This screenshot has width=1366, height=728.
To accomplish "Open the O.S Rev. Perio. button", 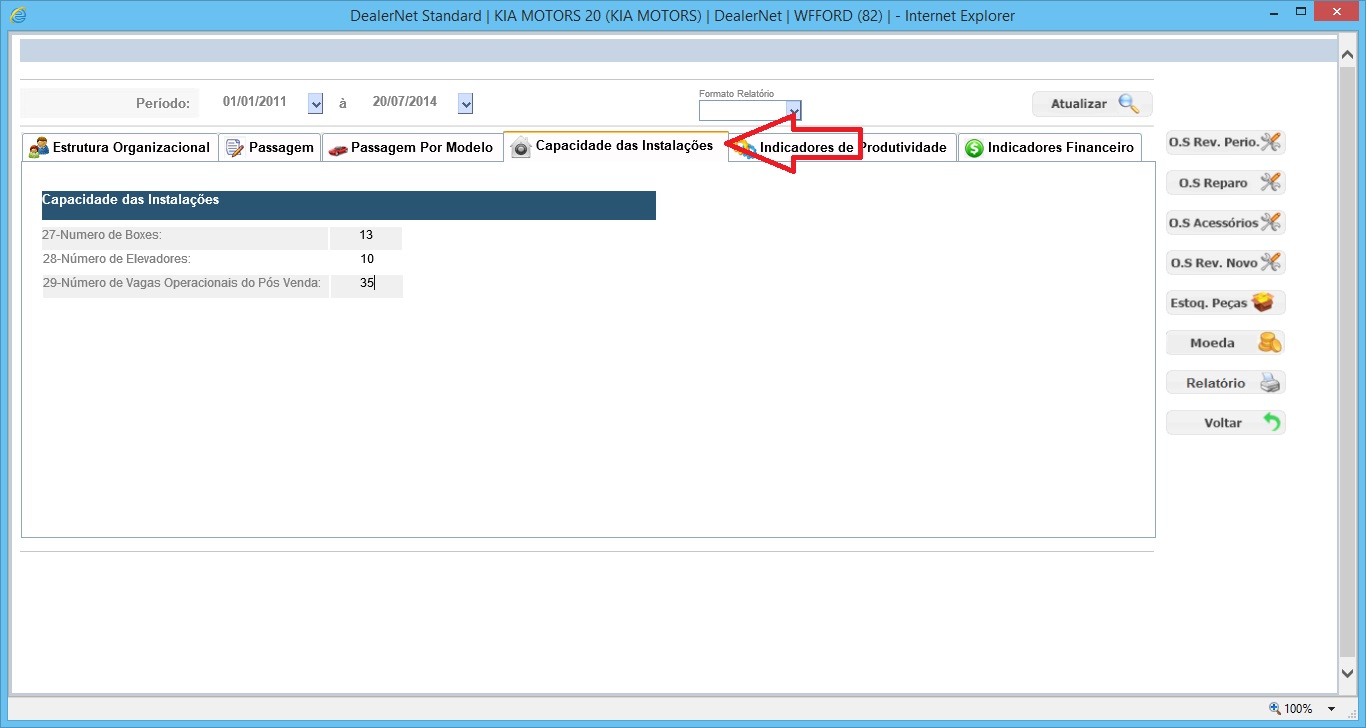I will point(1225,142).
